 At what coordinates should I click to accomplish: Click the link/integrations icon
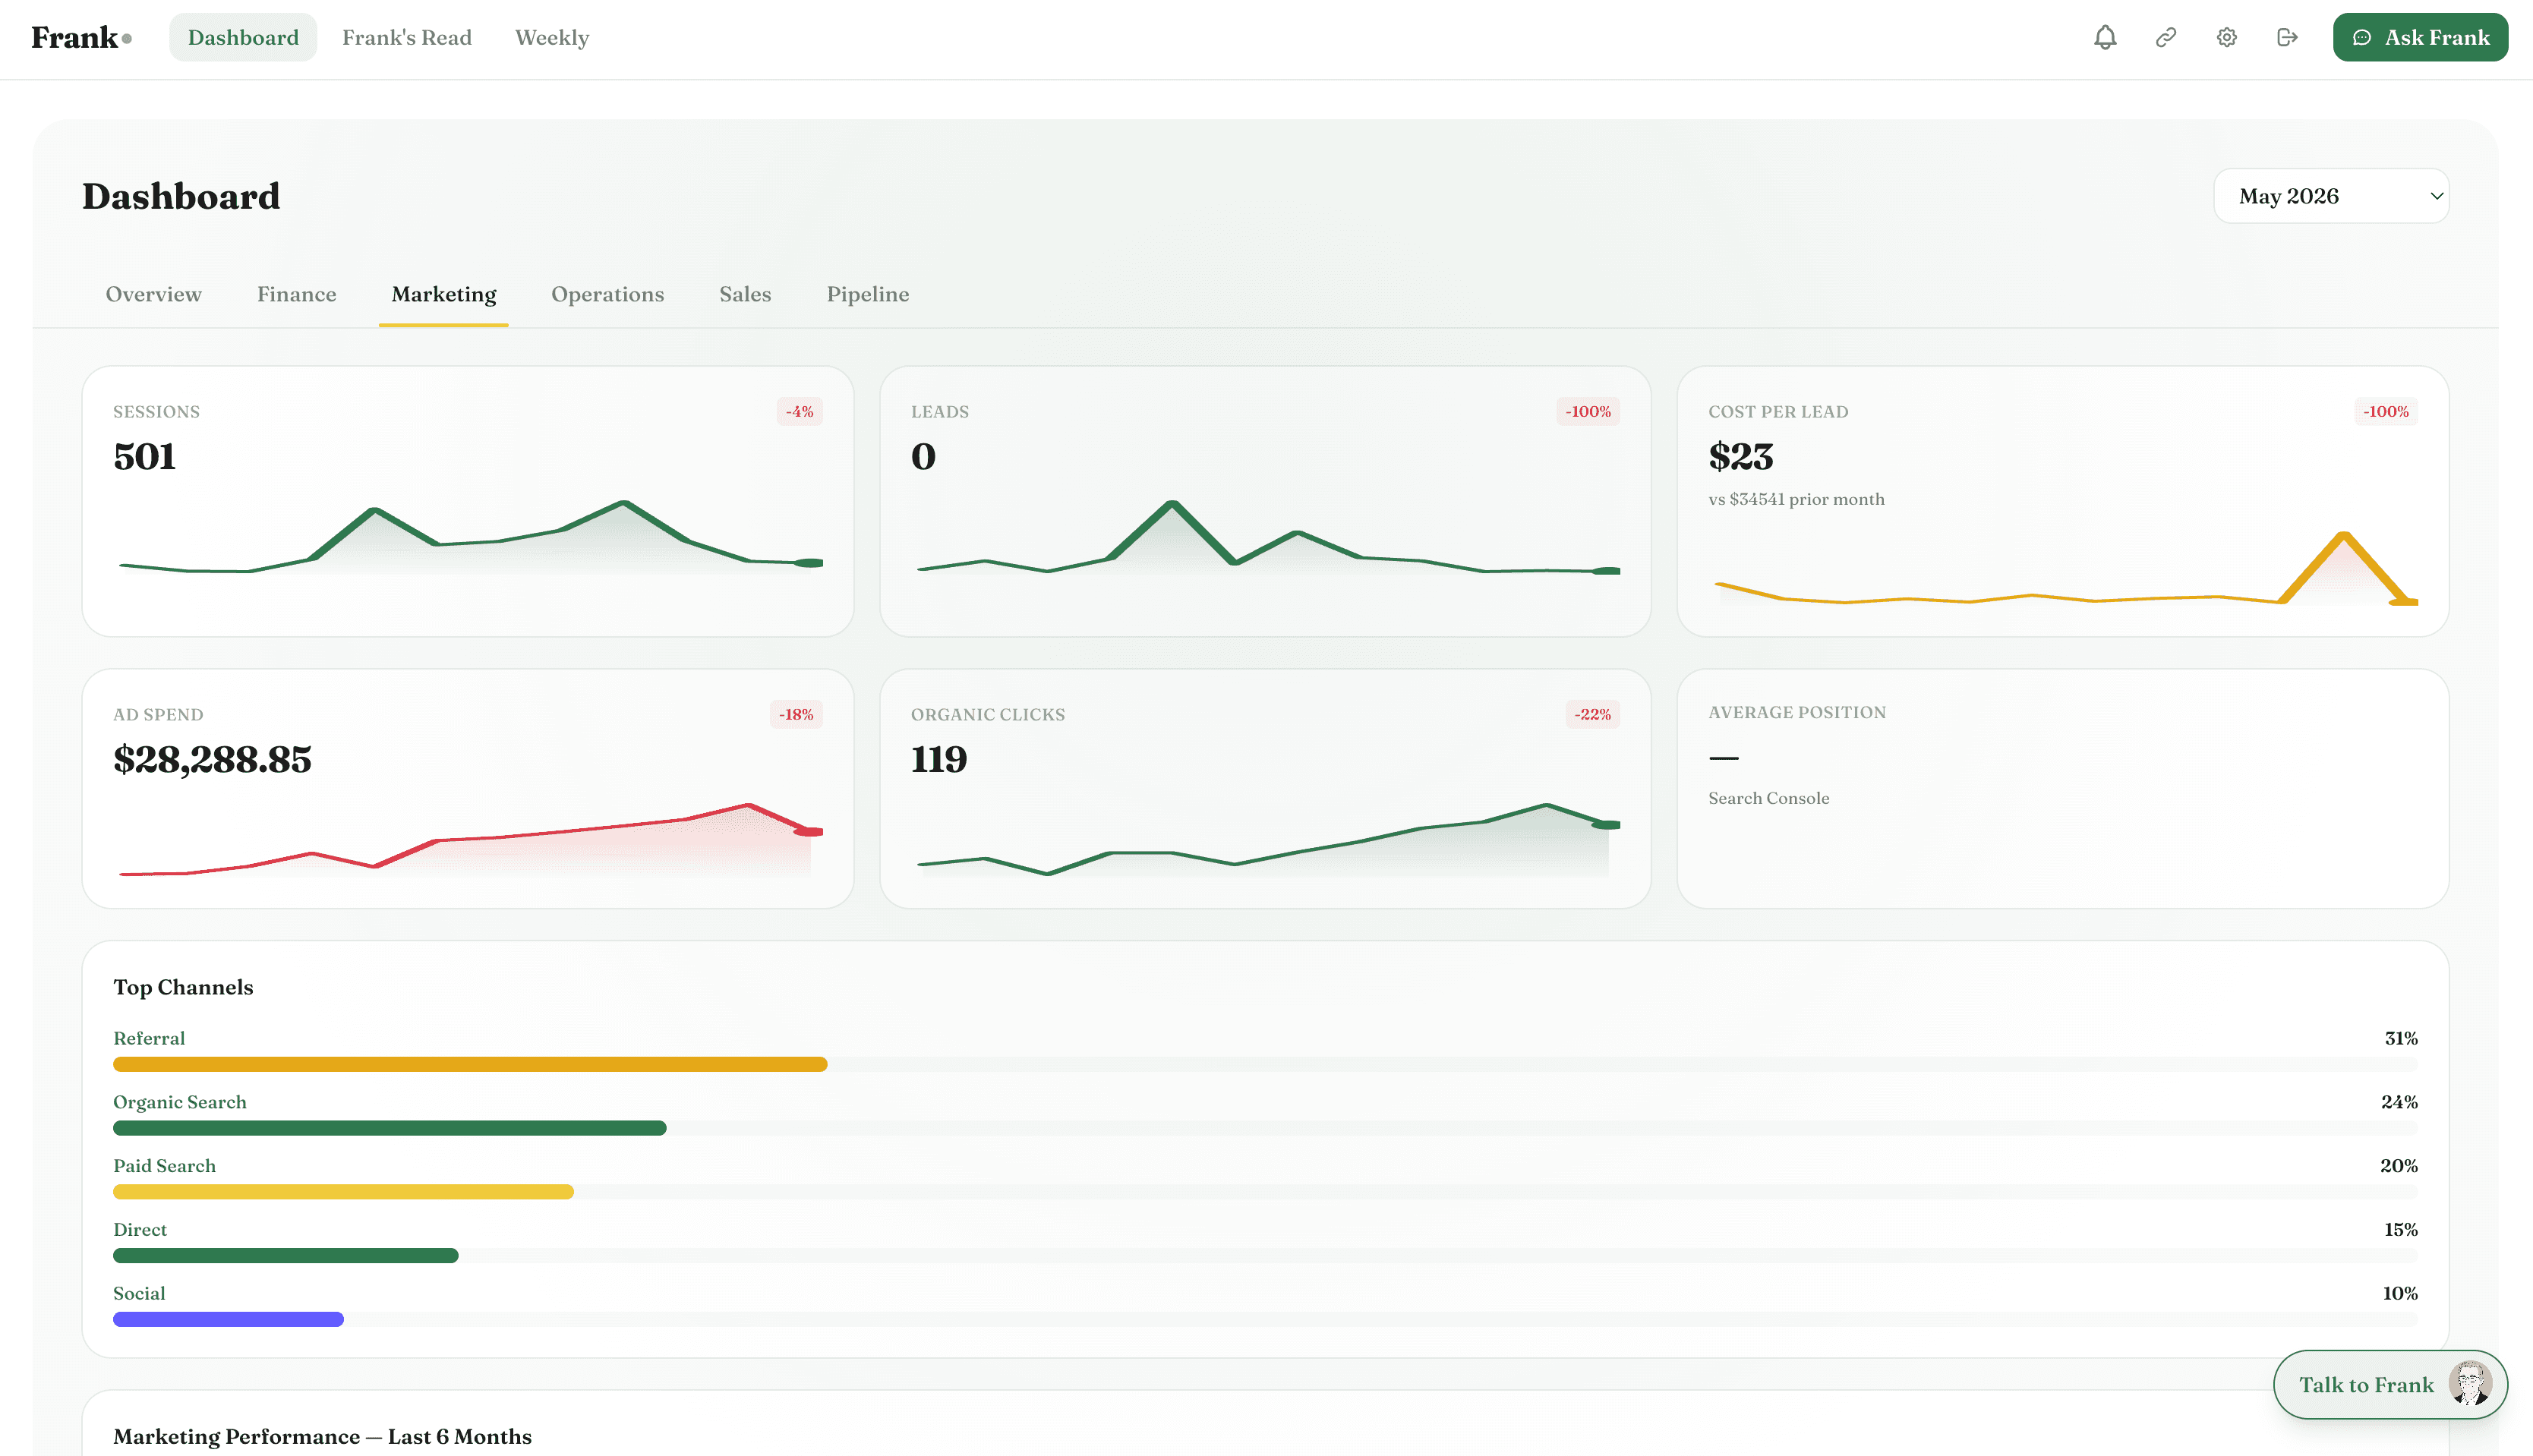point(2166,37)
